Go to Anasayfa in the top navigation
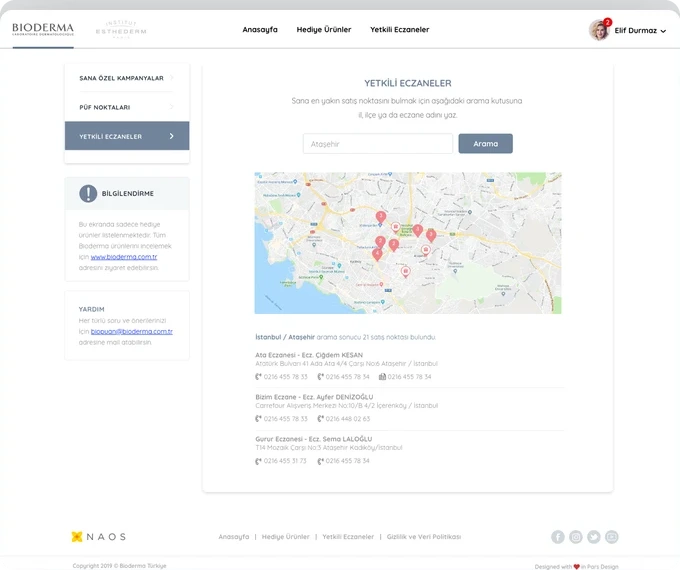 260,29
